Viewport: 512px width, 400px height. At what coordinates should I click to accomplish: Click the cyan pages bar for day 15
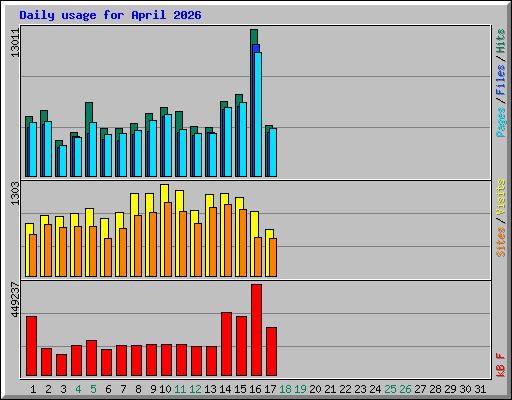click(243, 139)
